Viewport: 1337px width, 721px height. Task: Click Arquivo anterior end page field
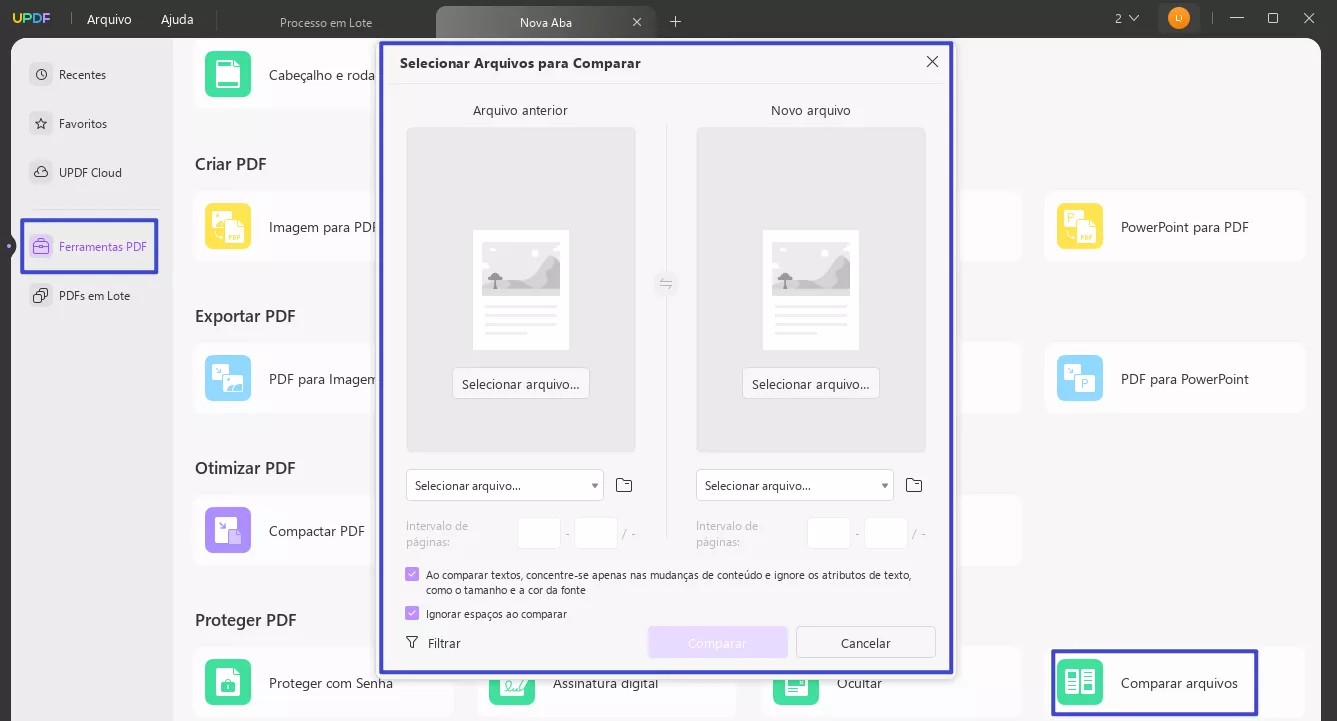coord(596,533)
